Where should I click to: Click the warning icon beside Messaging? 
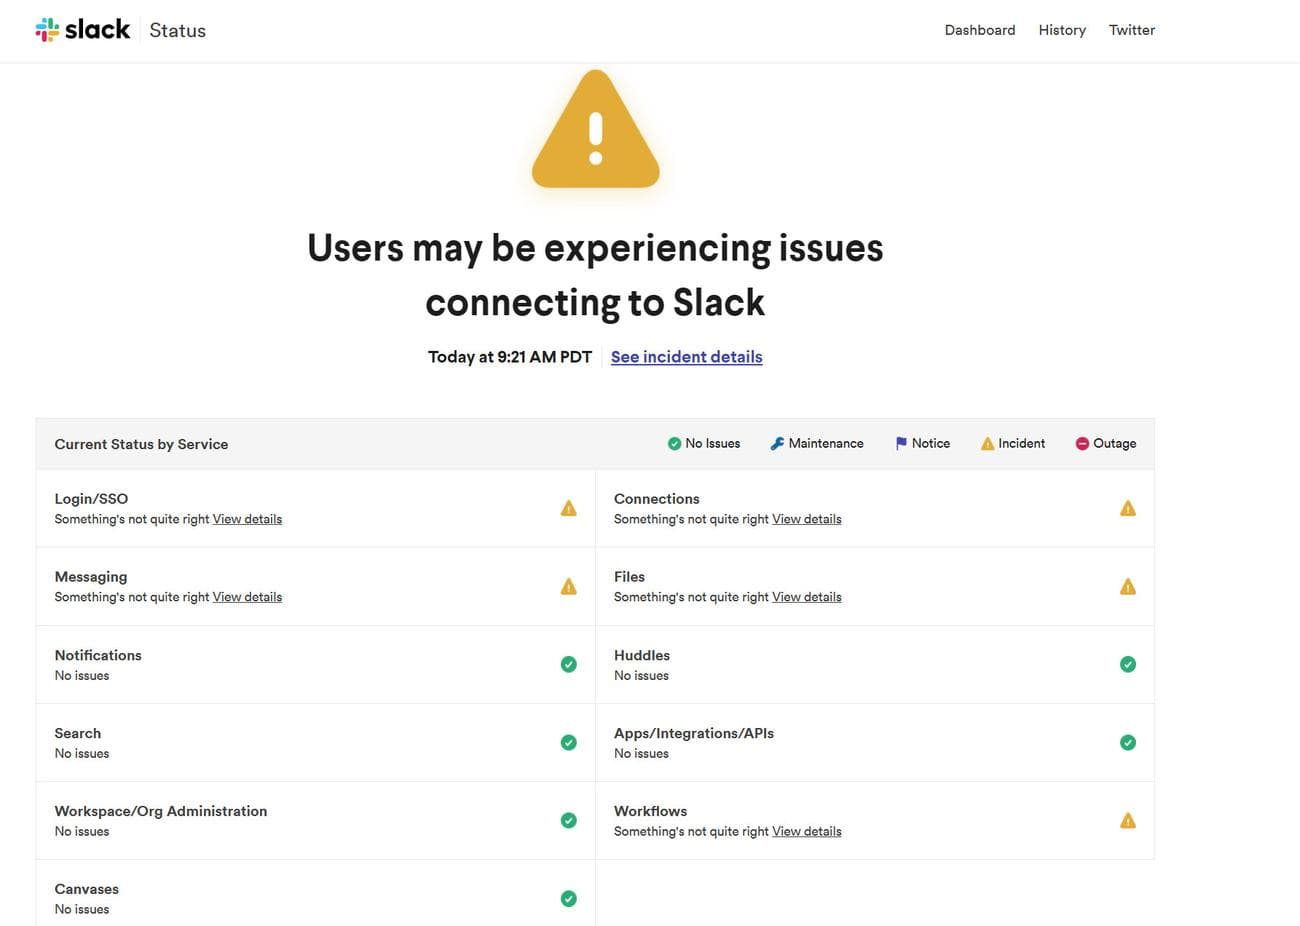coord(568,586)
